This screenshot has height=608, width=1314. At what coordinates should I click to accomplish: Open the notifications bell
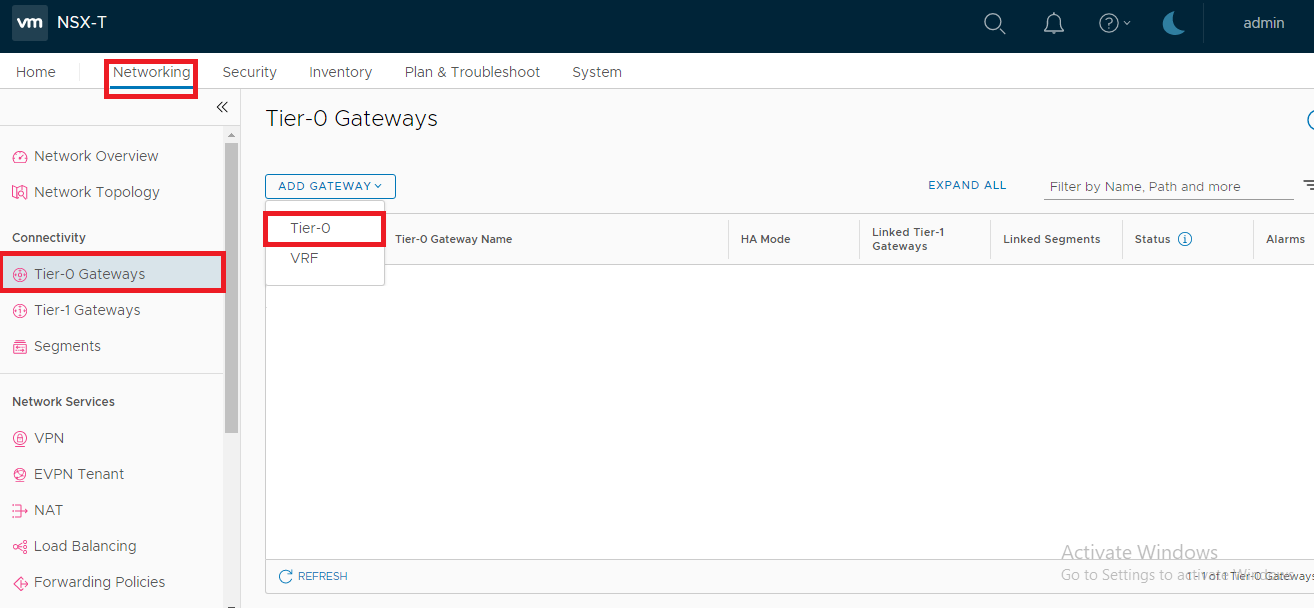tap(1054, 23)
